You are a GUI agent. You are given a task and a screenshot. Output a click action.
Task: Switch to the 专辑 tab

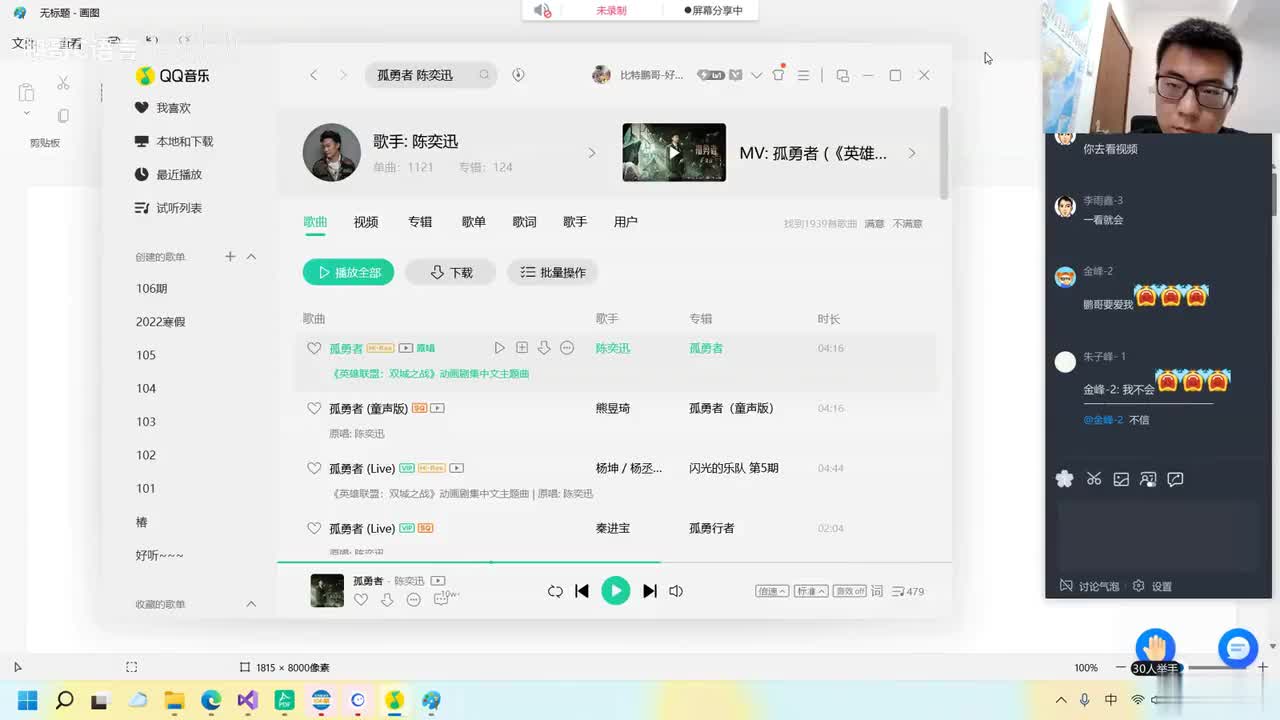[420, 222]
